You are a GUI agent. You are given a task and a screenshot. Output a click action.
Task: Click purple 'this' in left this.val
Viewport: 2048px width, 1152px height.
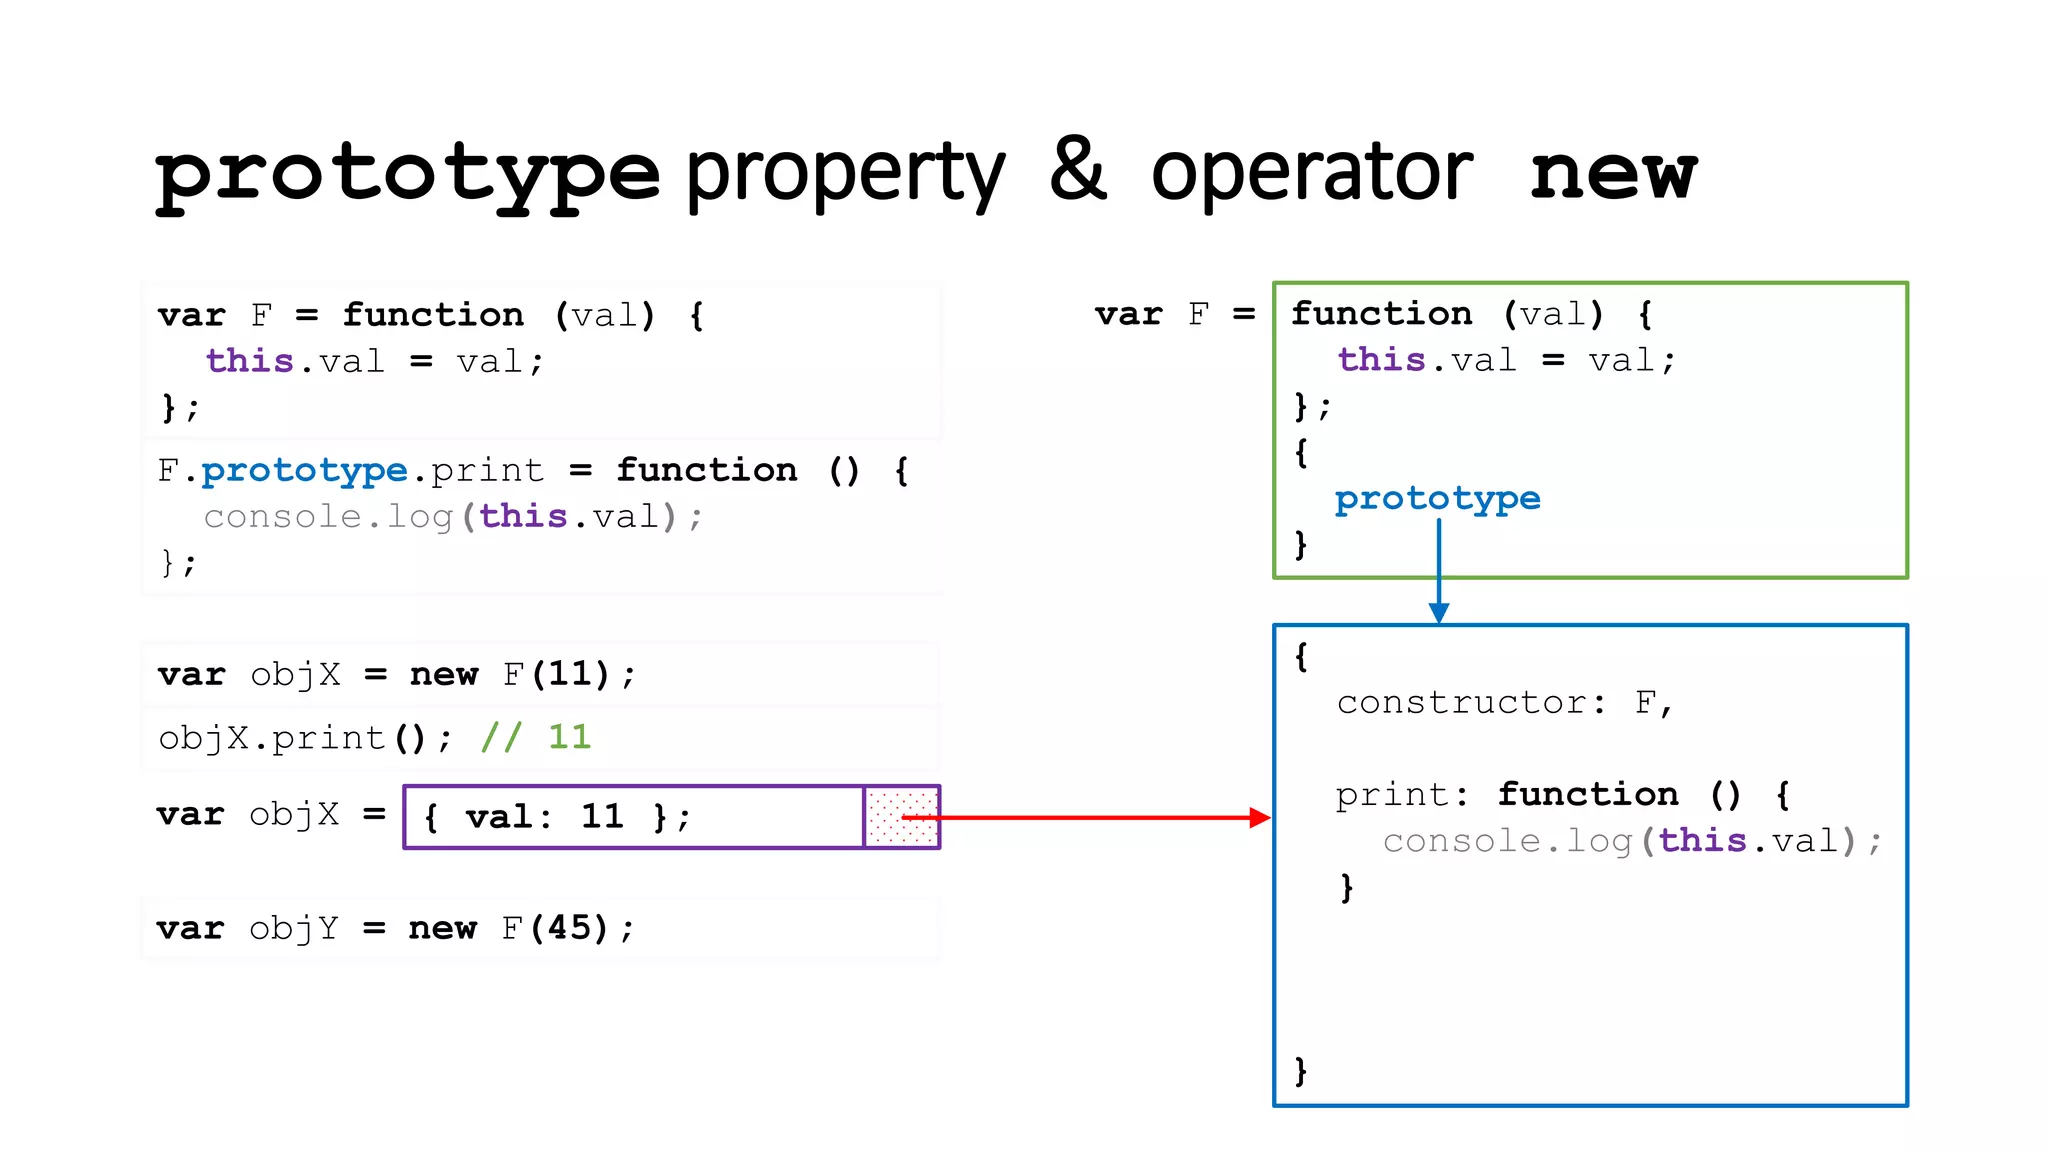249,361
